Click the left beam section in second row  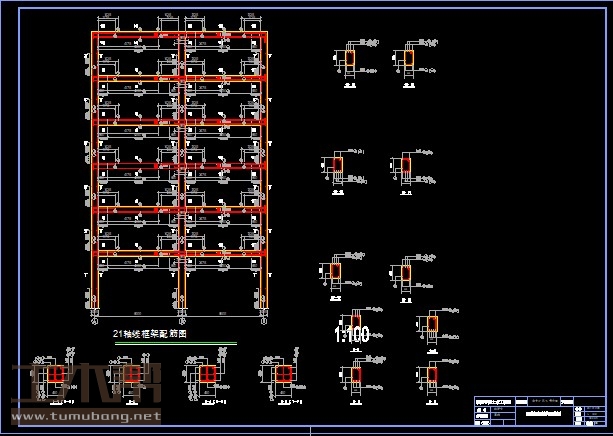tap(338, 165)
